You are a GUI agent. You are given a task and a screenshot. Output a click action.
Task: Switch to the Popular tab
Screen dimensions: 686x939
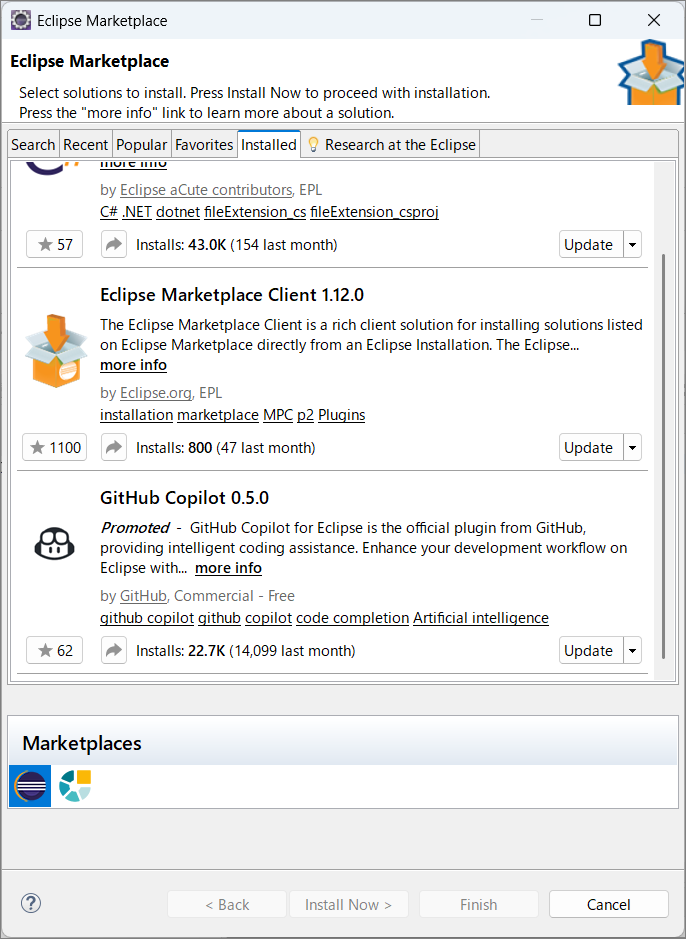(x=141, y=144)
